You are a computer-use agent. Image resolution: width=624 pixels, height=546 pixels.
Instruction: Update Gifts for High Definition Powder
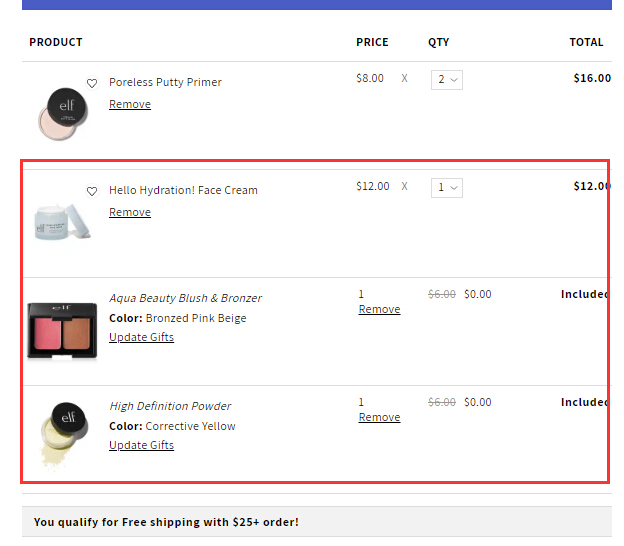point(141,445)
